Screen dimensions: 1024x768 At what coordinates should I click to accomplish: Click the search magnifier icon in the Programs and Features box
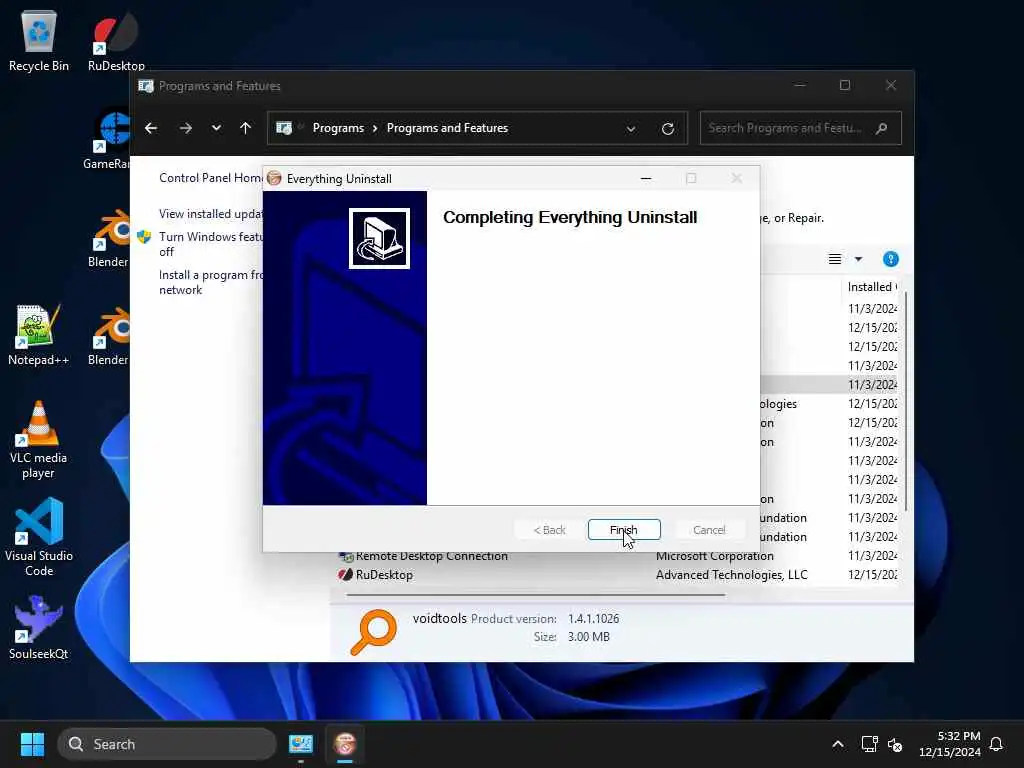(x=882, y=128)
